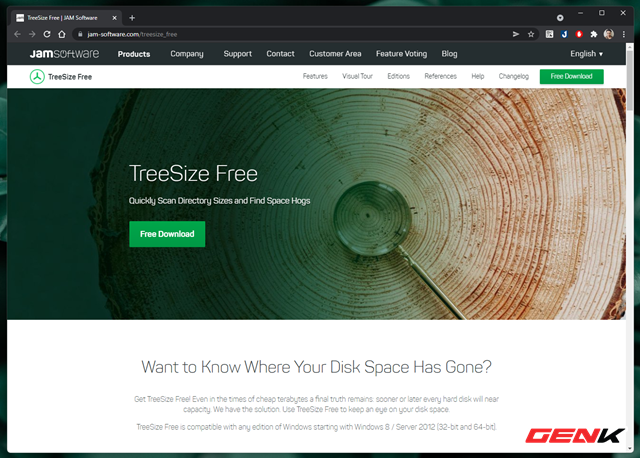The width and height of the screenshot is (640, 458).
Task: Close the TreeSize Free browser tab
Action: click(x=116, y=17)
